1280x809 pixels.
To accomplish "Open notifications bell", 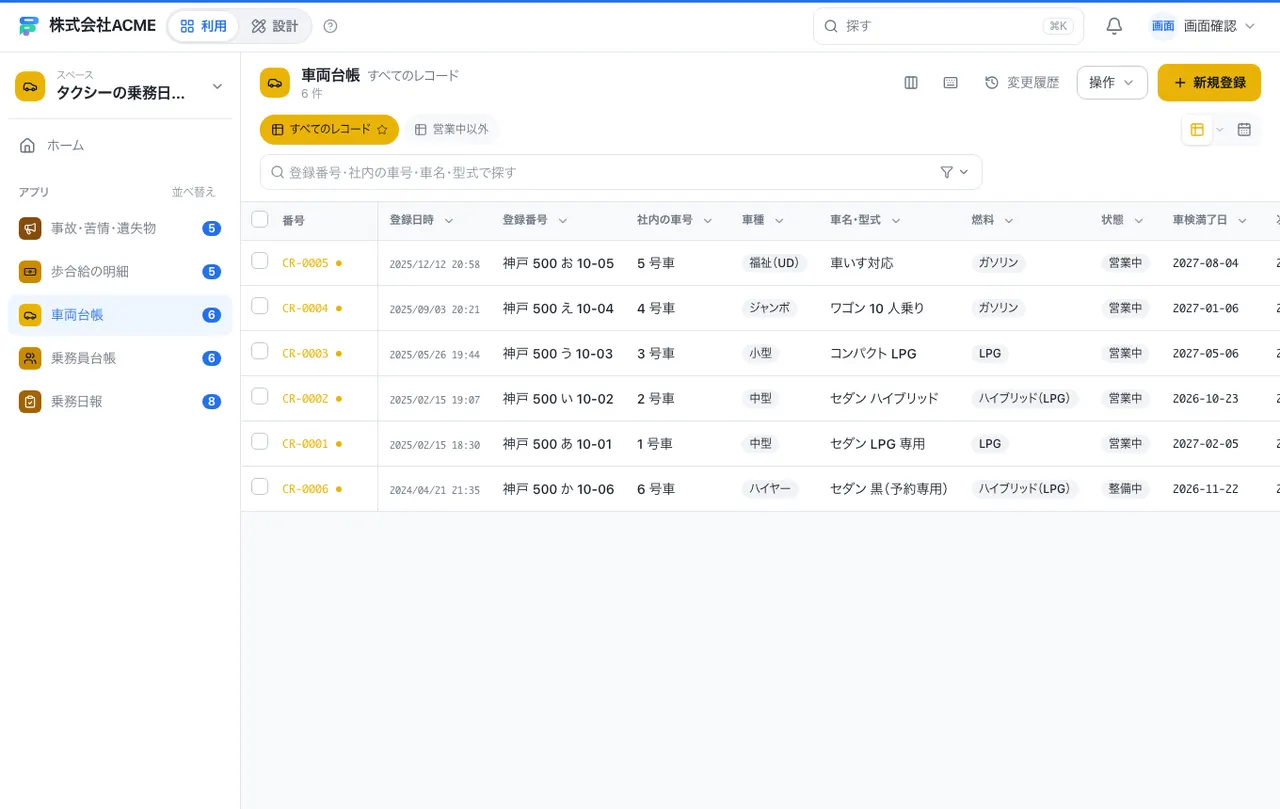I will tap(1114, 26).
